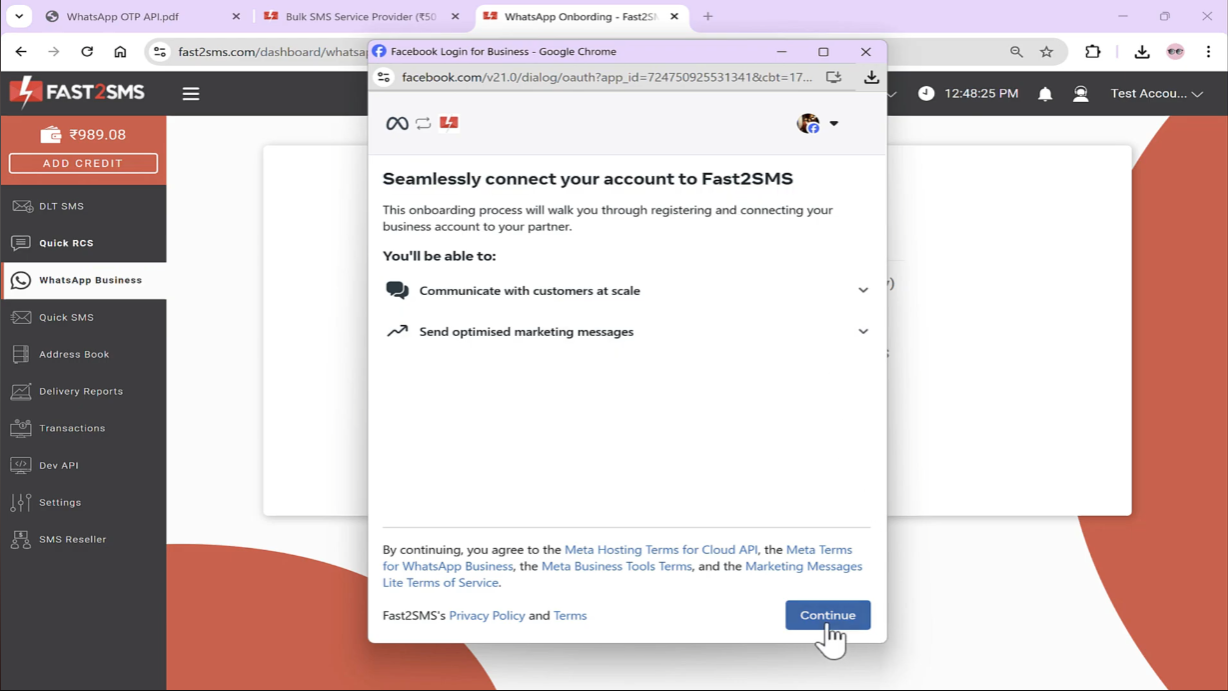Expand Send optimised marketing messages
Image resolution: width=1228 pixels, height=691 pixels.
pyautogui.click(x=862, y=331)
